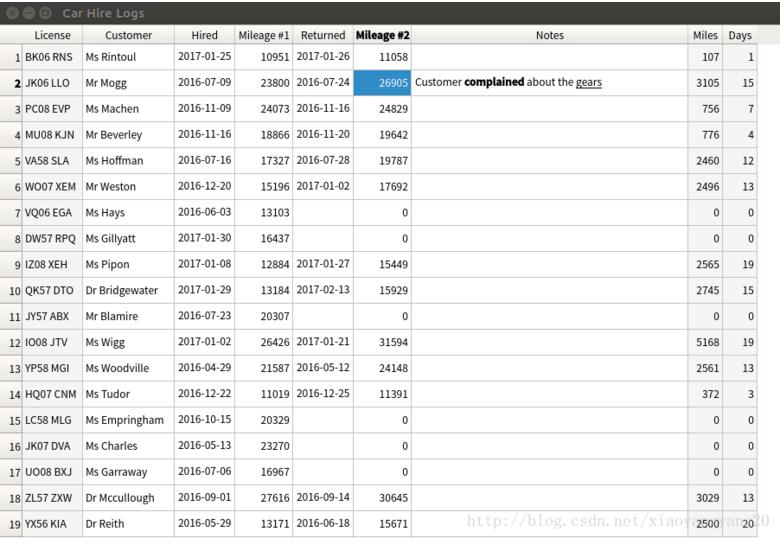The image size is (780, 544).
Task: Click miles cell 3029
Action: (x=705, y=498)
